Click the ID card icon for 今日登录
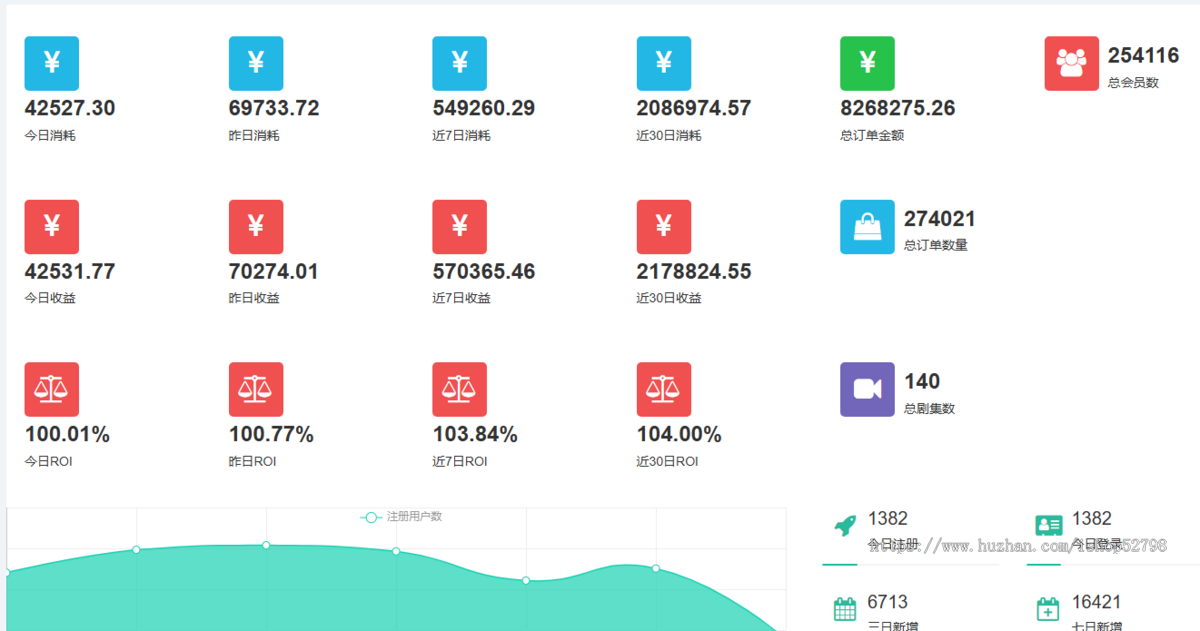1200x631 pixels. [x=1049, y=525]
